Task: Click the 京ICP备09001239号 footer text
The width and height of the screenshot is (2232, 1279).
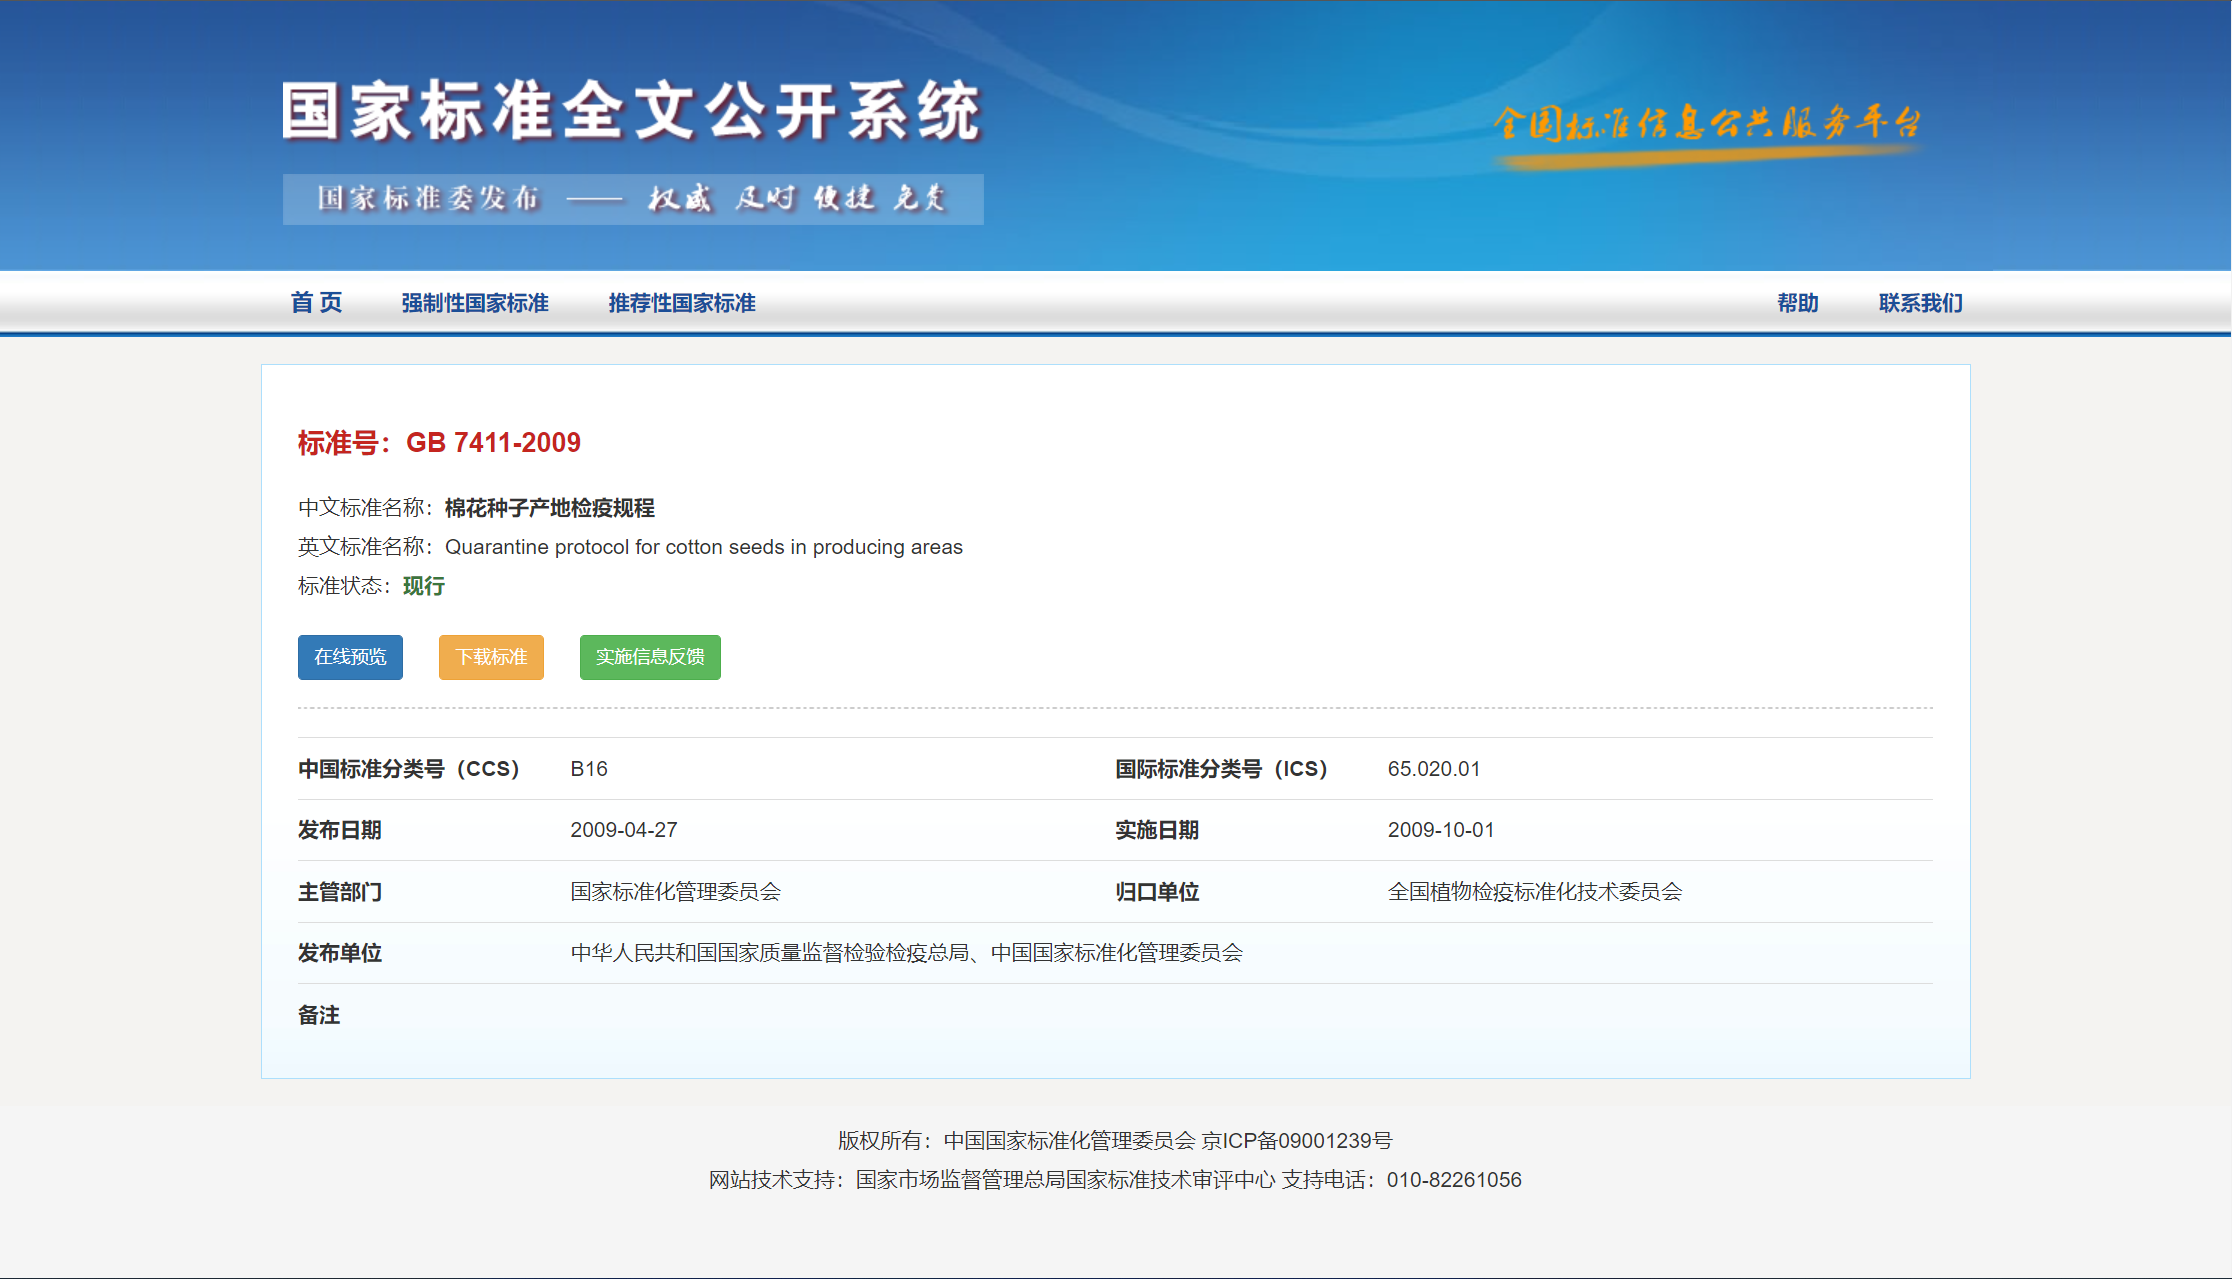Action: pyautogui.click(x=1296, y=1141)
